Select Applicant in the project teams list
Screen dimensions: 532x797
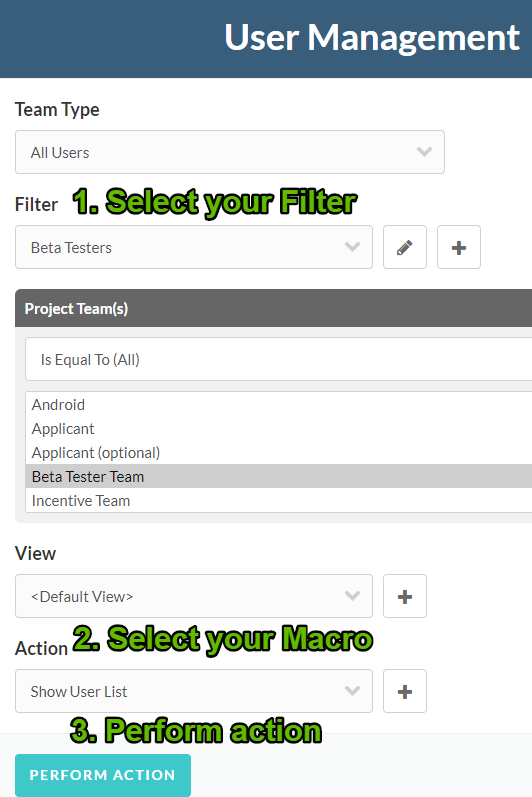[278, 428]
